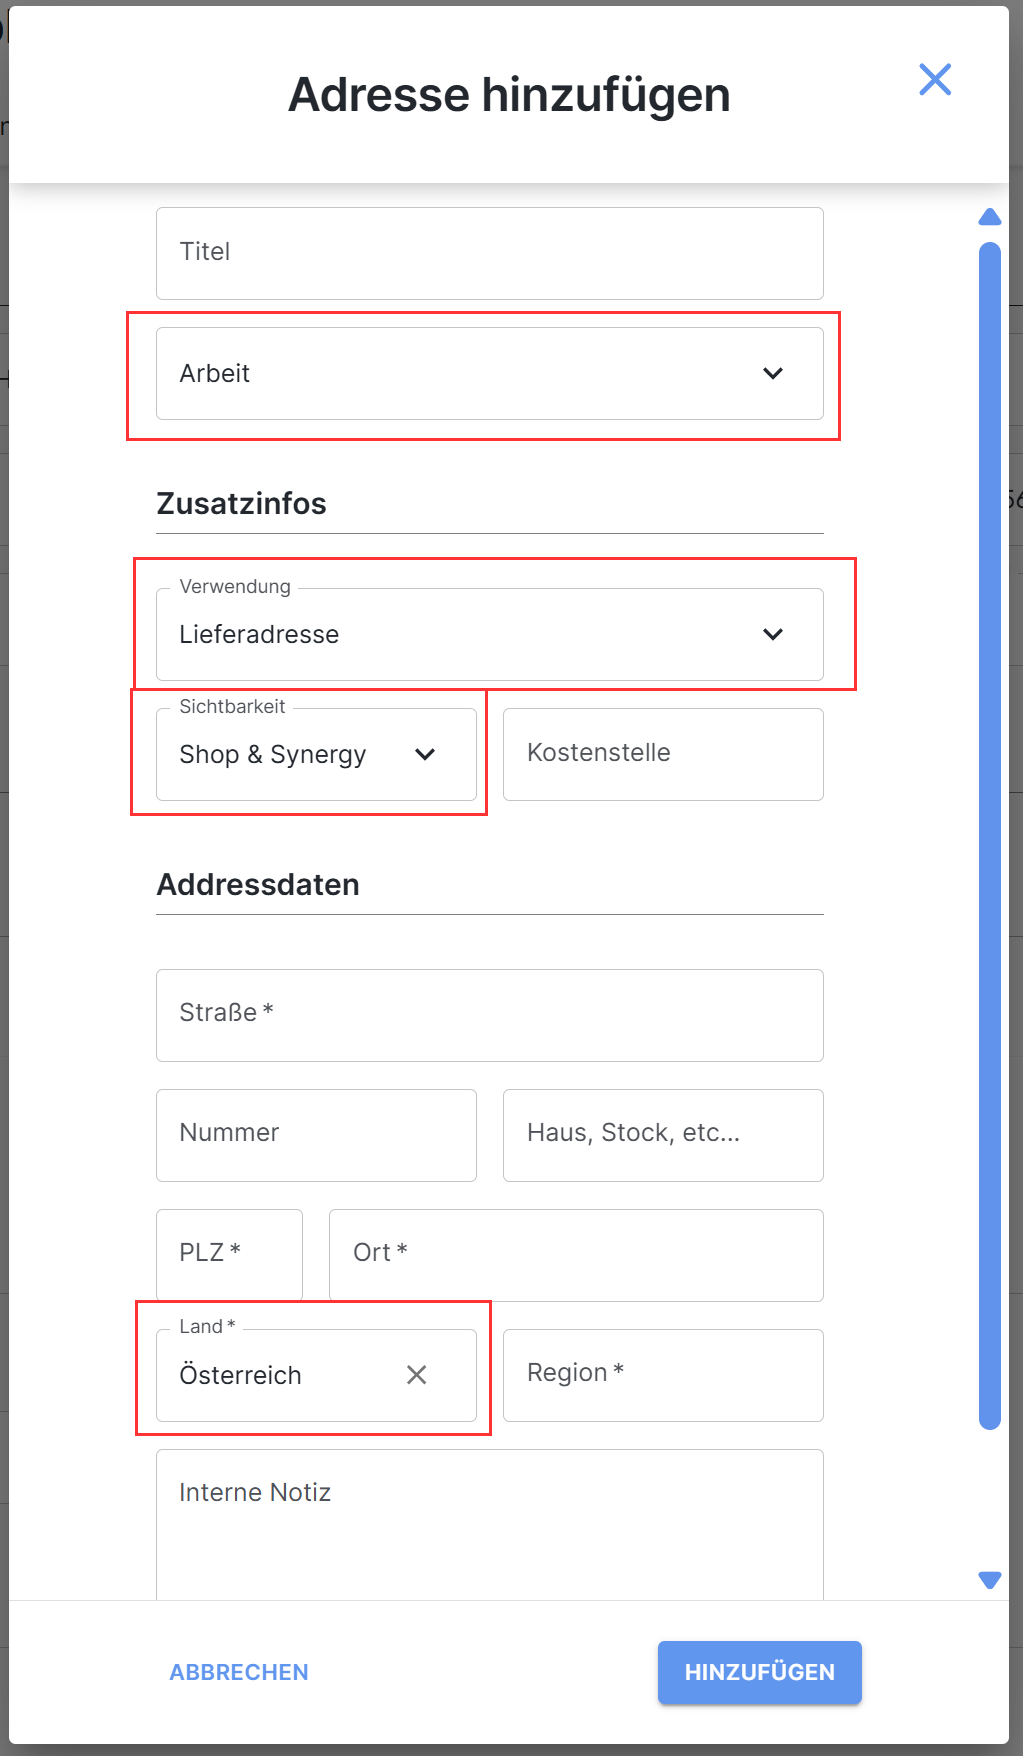Clear the Österreich country selection
This screenshot has height=1756, width=1023.
[416, 1375]
